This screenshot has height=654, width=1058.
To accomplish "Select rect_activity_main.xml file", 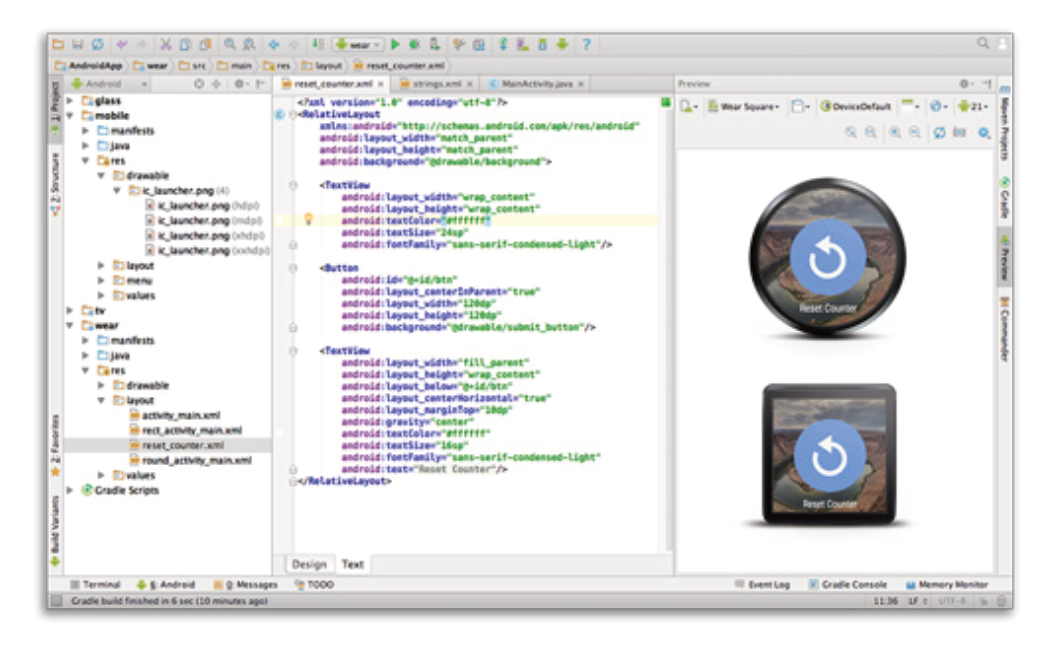I will [186, 431].
